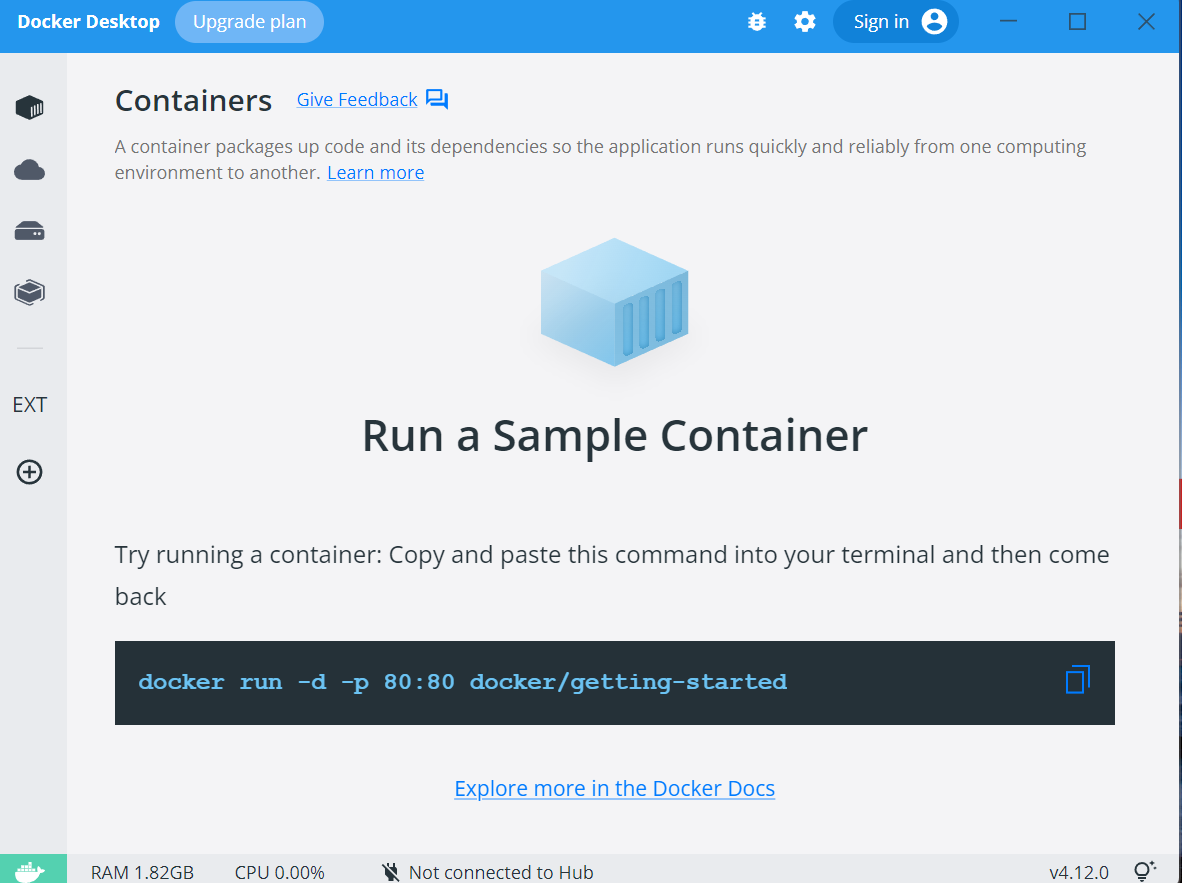1182x883 pixels.
Task: Click the Run a Sample Container heading
Action: [614, 436]
